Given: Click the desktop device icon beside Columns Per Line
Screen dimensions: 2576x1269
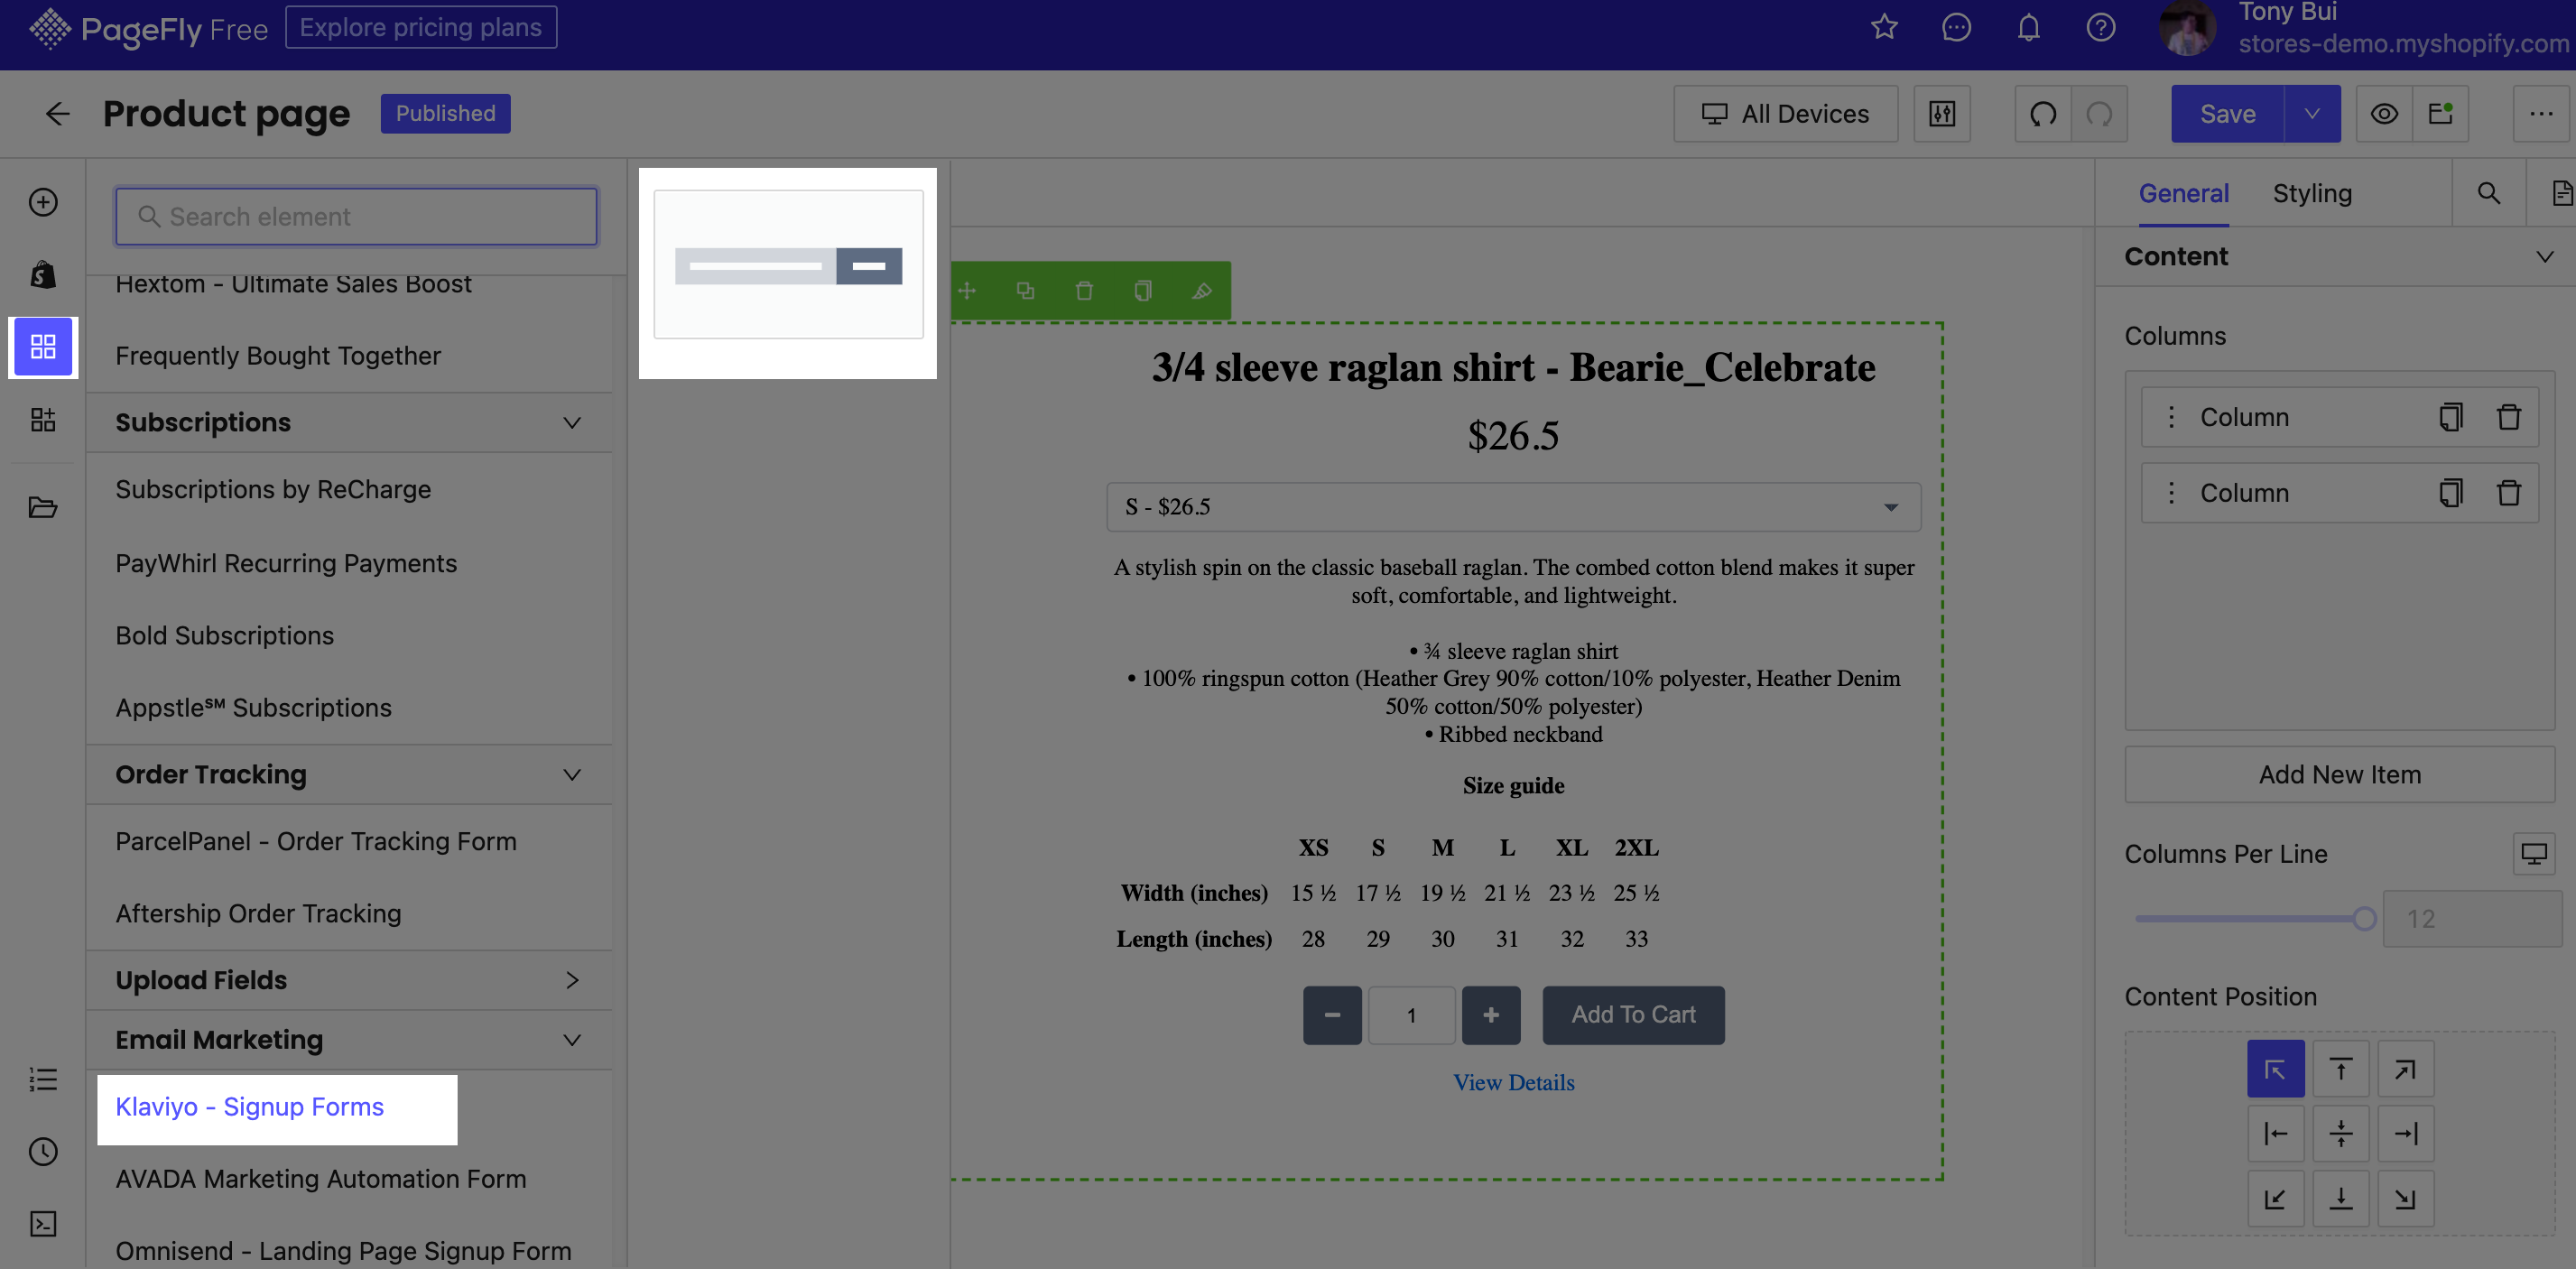Looking at the screenshot, I should click(2533, 854).
